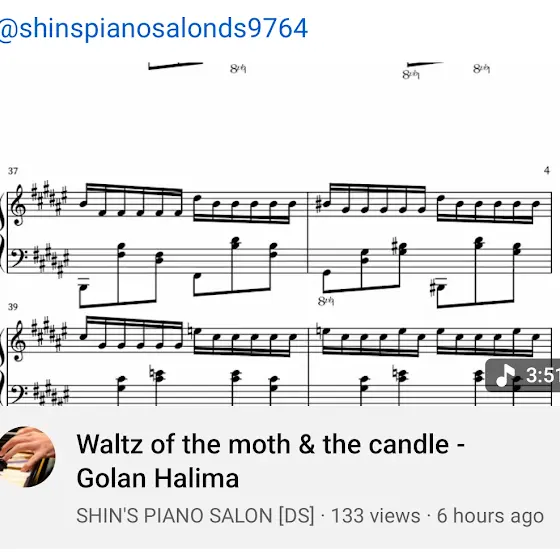
Task: Click the 'Golan Halima' line of the title
Action: click(158, 478)
